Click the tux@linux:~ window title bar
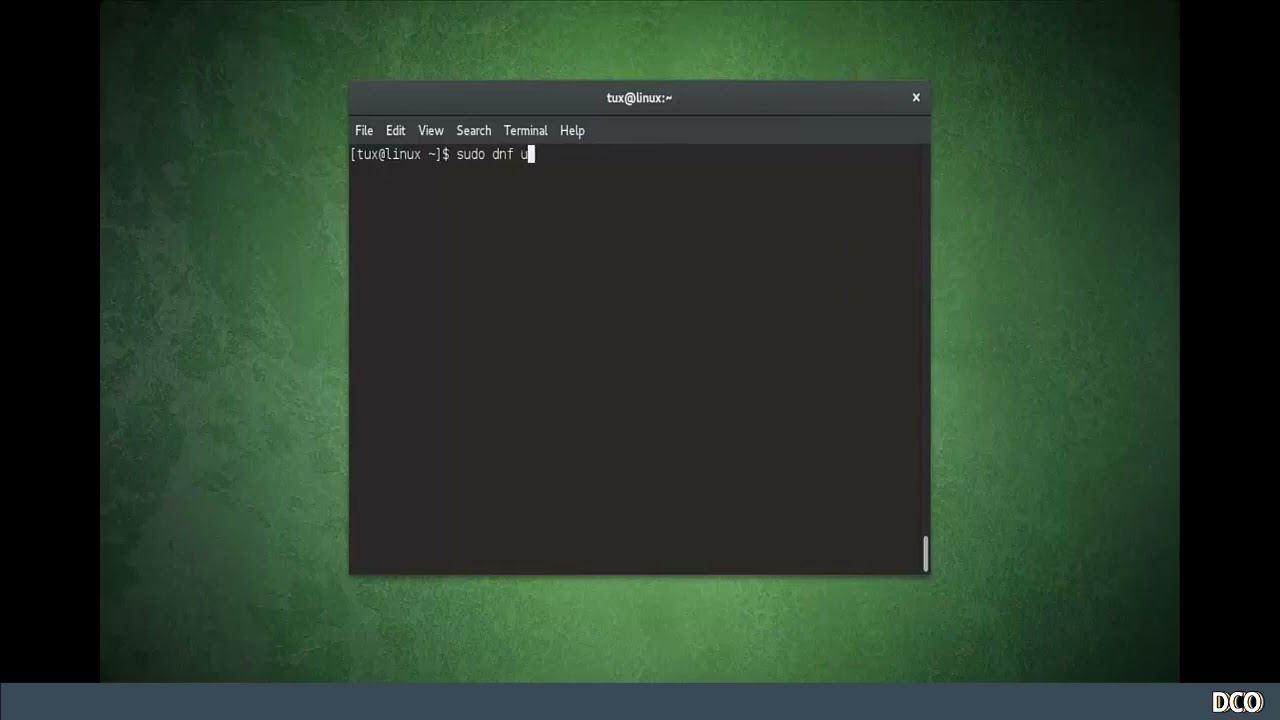Image resolution: width=1280 pixels, height=720 pixels. pyautogui.click(x=640, y=98)
